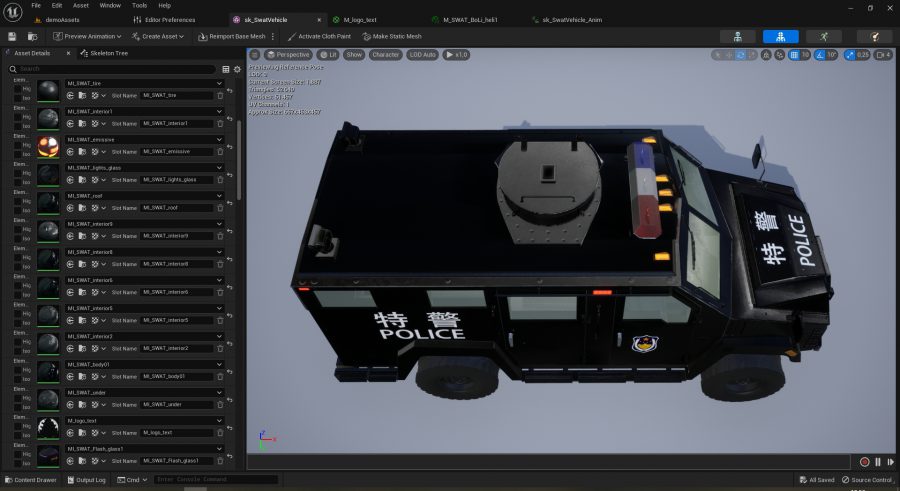900x491 pixels.
Task: Click the playback speed x1.0 control
Action: tap(456, 55)
